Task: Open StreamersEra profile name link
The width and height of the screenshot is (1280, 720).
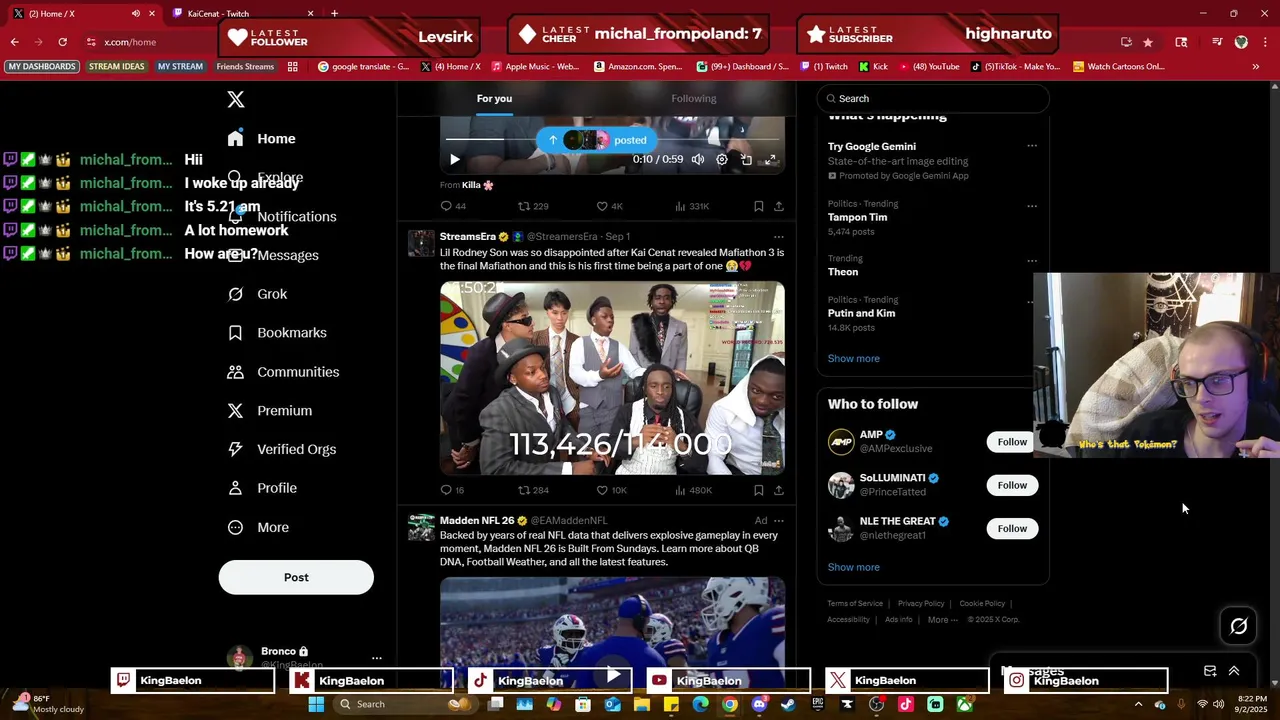Action: pos(468,237)
